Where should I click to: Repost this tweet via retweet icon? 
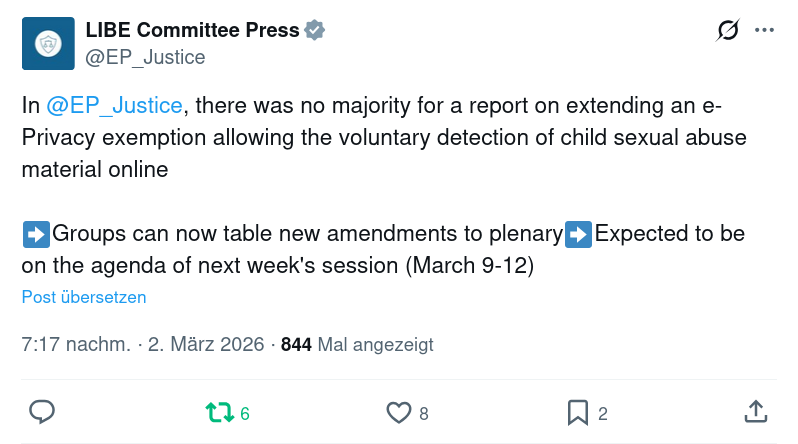tap(219, 412)
